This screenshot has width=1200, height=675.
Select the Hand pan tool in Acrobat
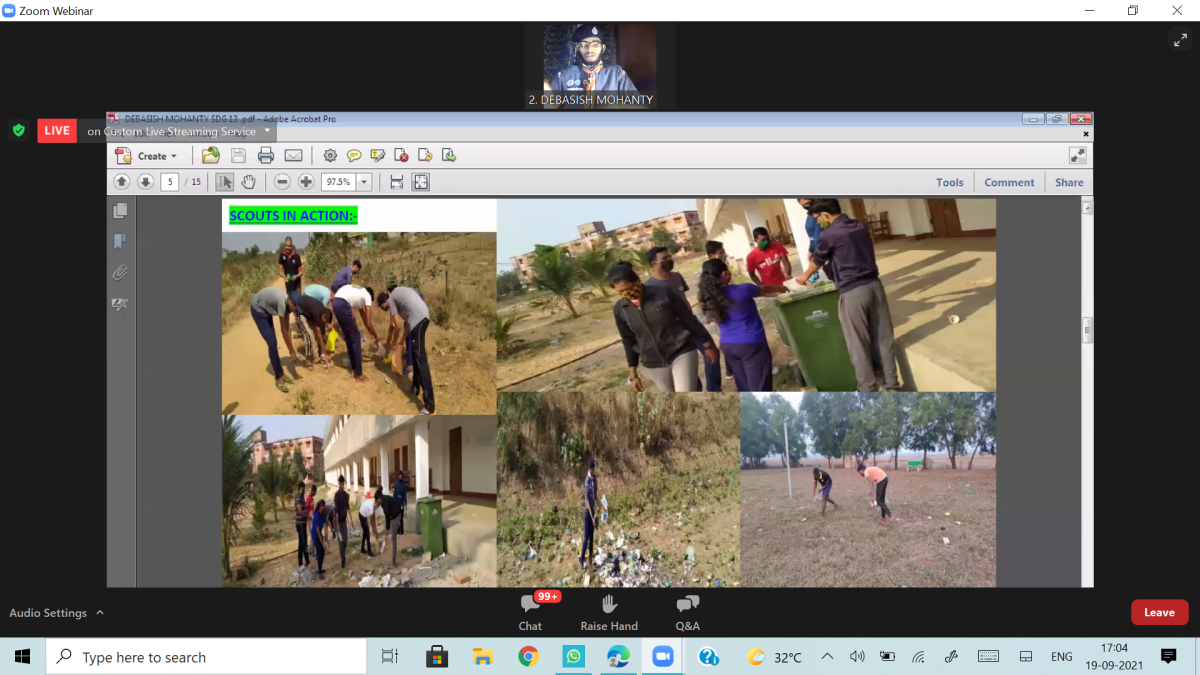pos(248,182)
